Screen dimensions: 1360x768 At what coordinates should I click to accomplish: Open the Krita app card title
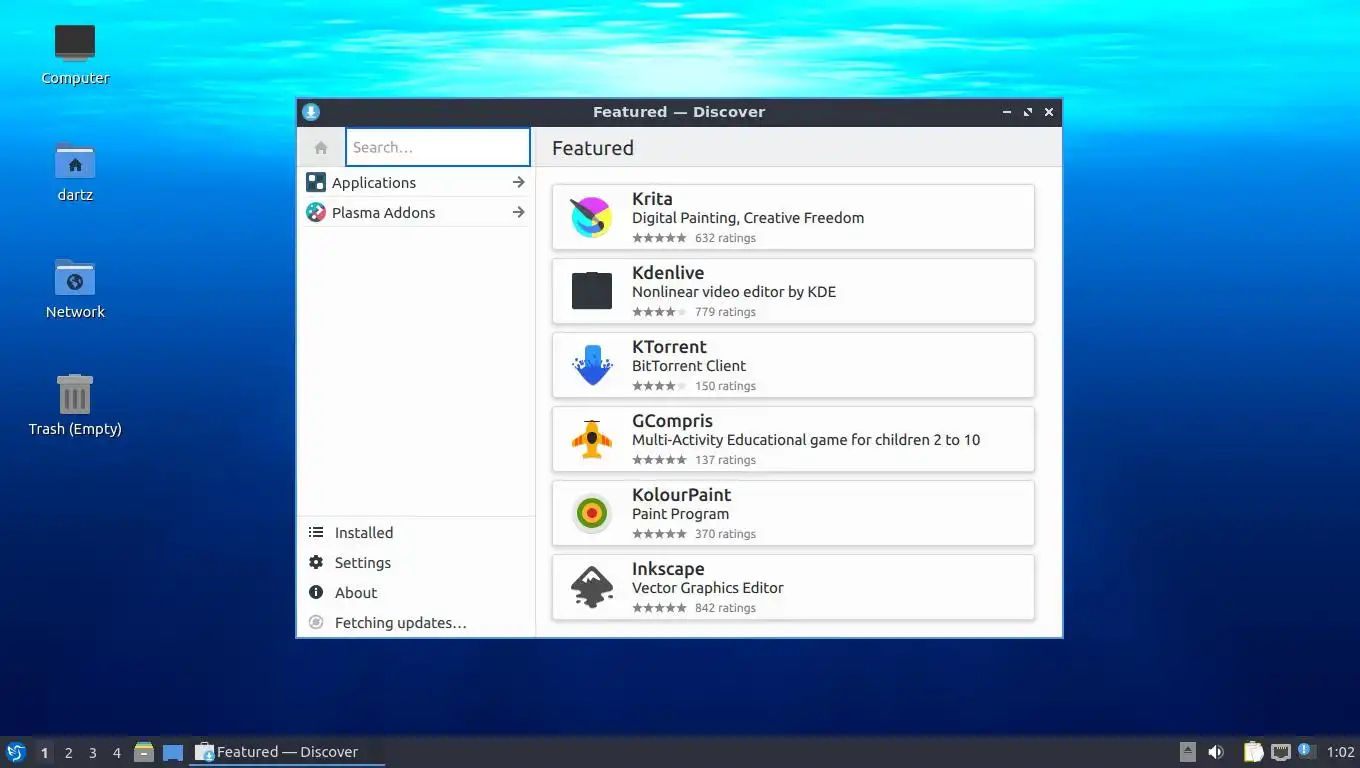pyautogui.click(x=652, y=198)
